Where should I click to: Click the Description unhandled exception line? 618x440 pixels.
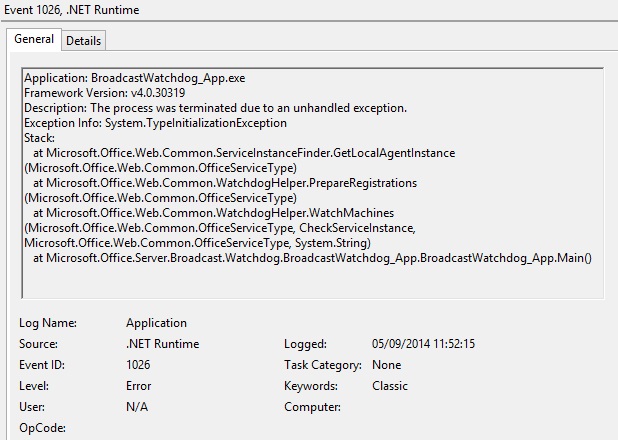[216, 108]
